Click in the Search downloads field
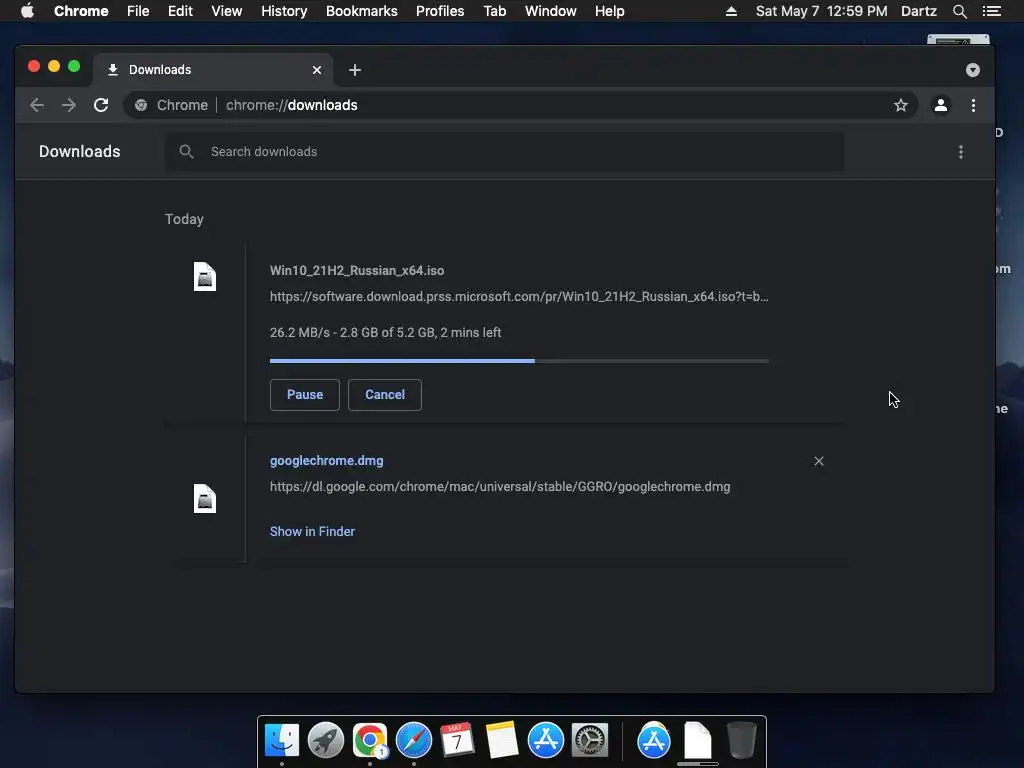Viewport: 1024px width, 768px height. (x=504, y=152)
